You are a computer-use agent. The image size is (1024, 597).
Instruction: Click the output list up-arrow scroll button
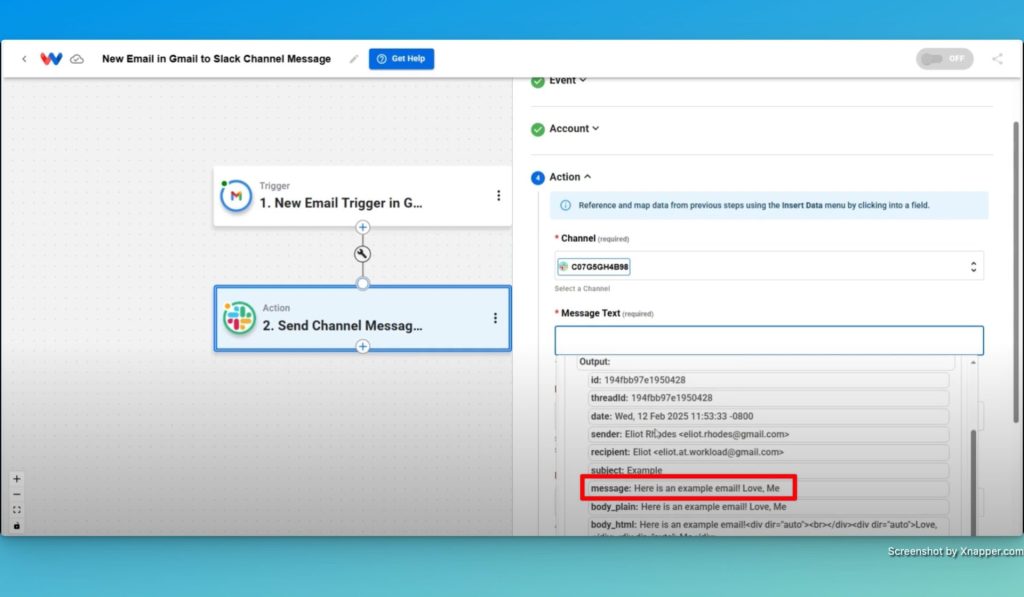pos(973,363)
